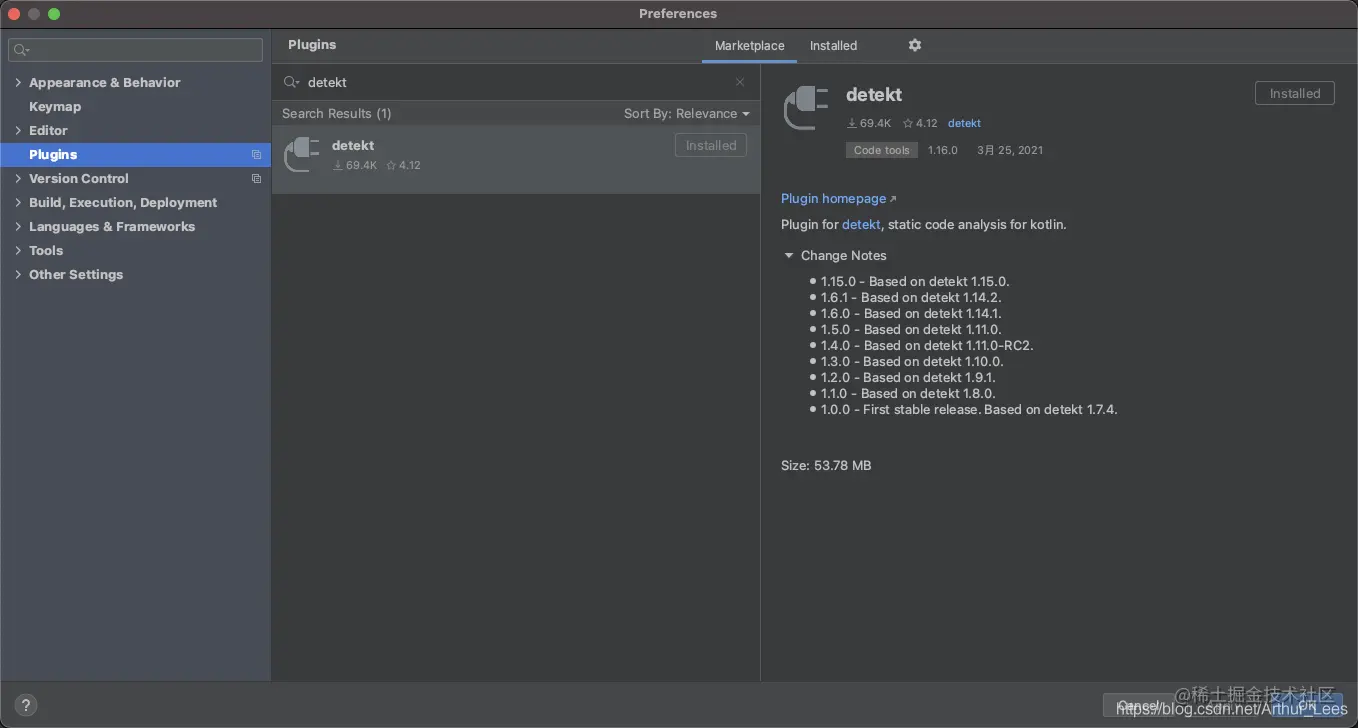Click the copy icon beside Plugins
The image size is (1358, 728).
[x=256, y=155]
